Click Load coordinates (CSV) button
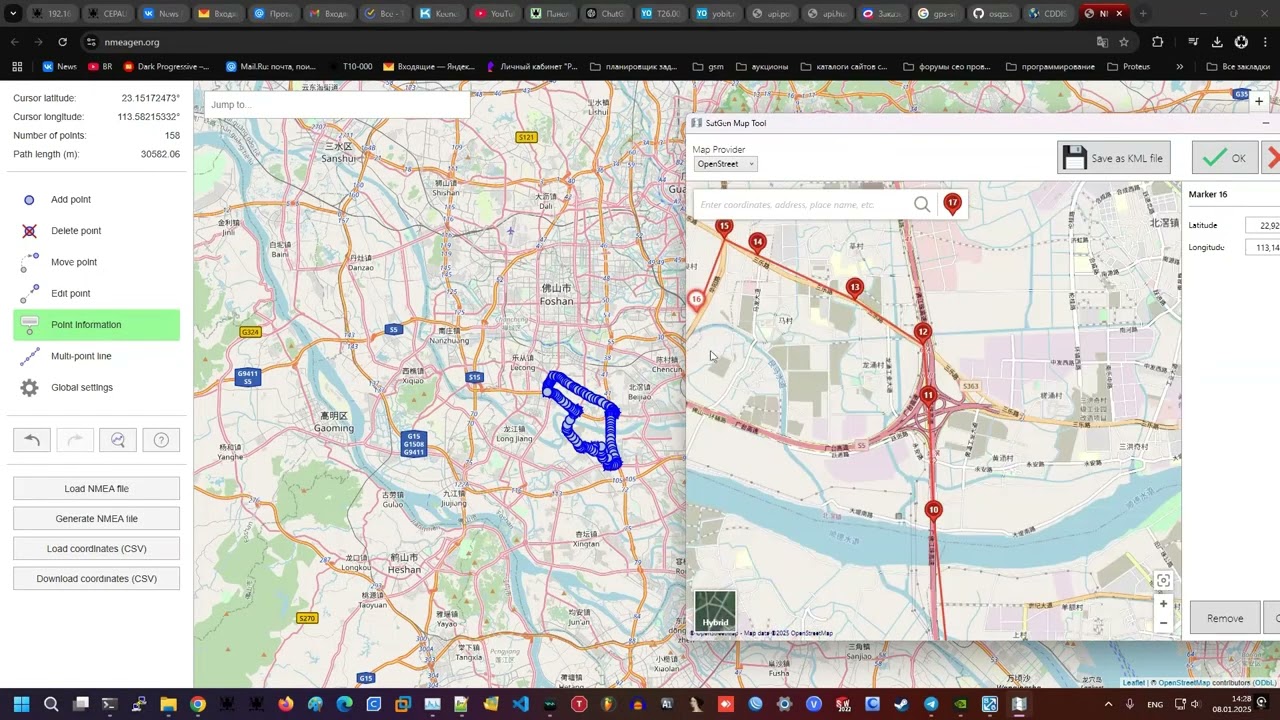Screen dimensions: 1280x720 [96, 549]
